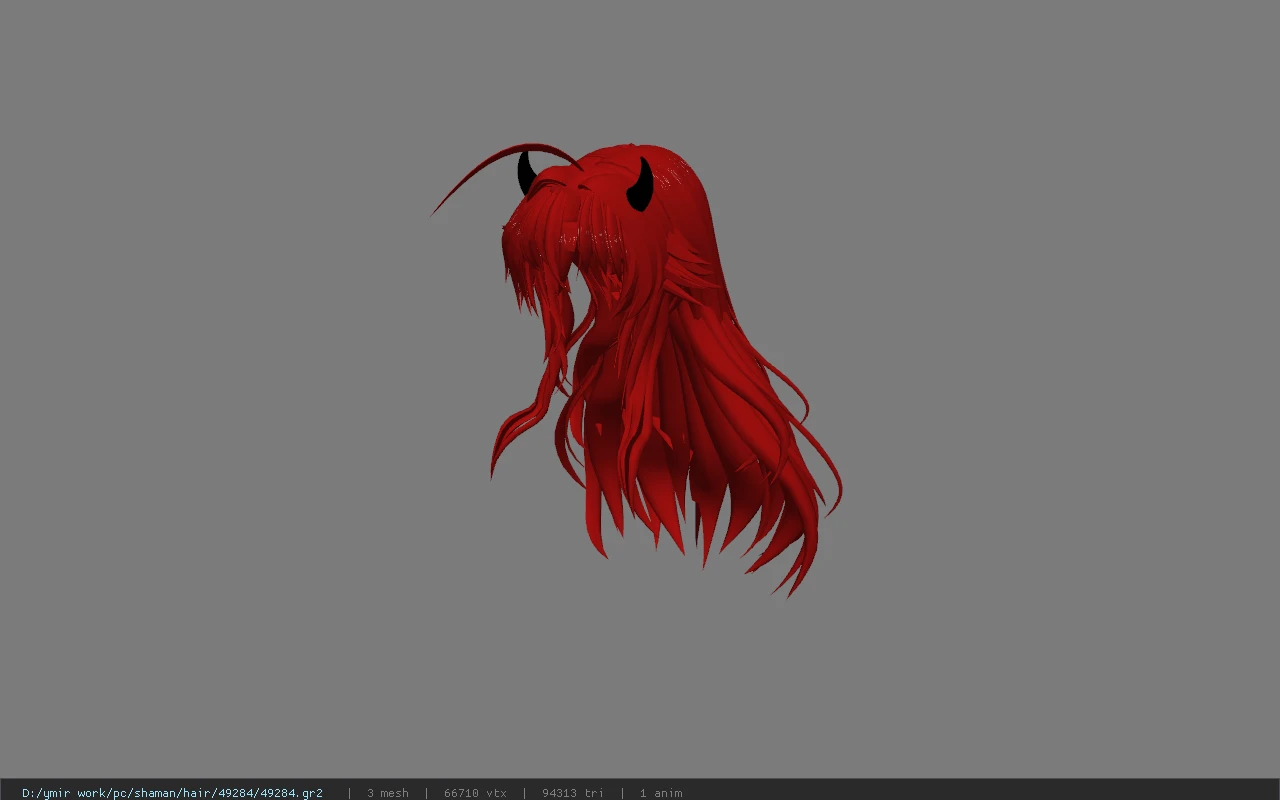Click the right black horn on model
This screenshot has width=1280, height=800.
641,184
